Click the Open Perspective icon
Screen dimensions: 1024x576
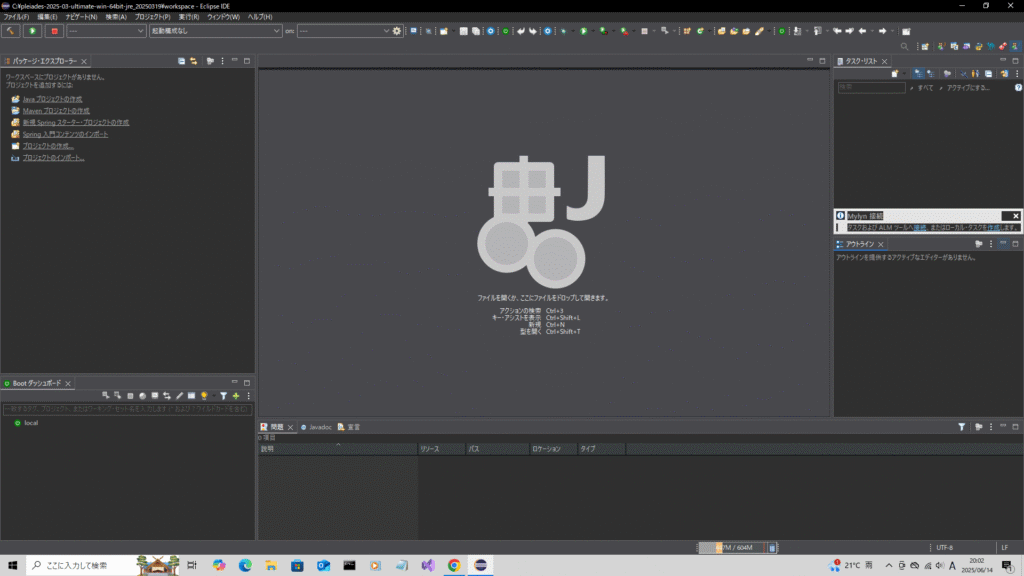(x=925, y=46)
